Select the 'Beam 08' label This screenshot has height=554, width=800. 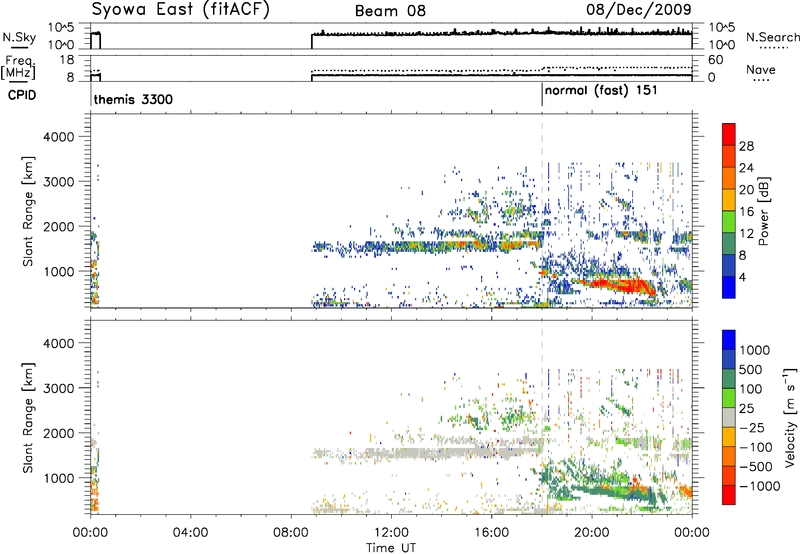click(x=390, y=11)
